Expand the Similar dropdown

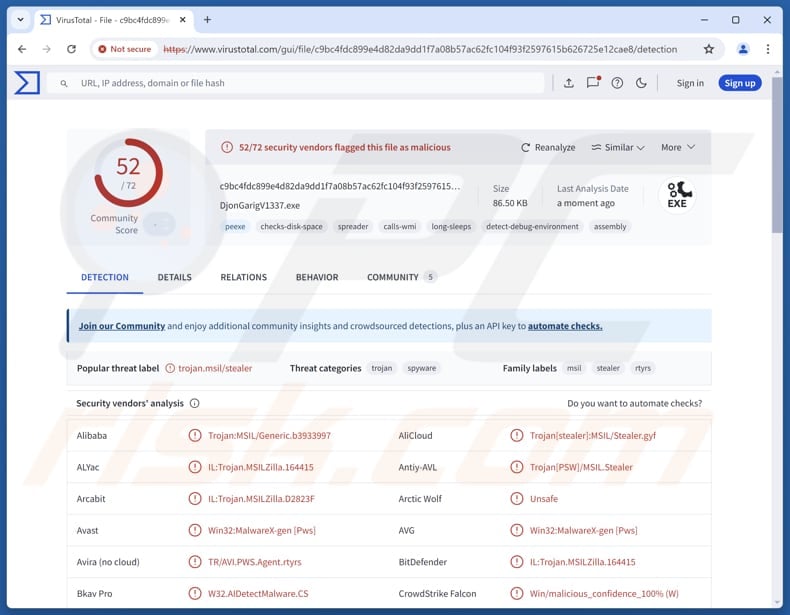618,147
